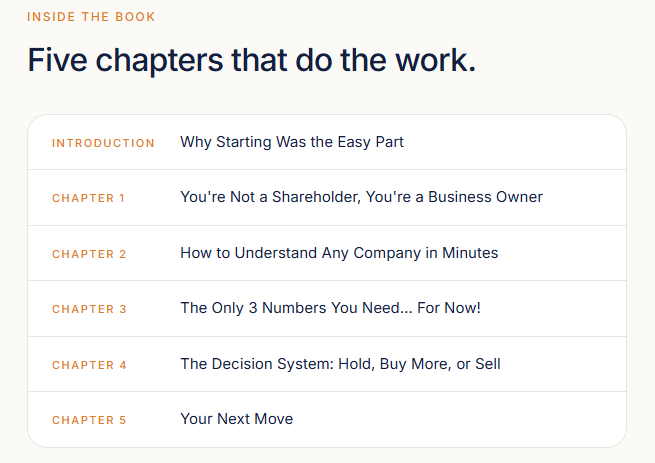Click the INTRODUCTION orange label

click(x=103, y=143)
